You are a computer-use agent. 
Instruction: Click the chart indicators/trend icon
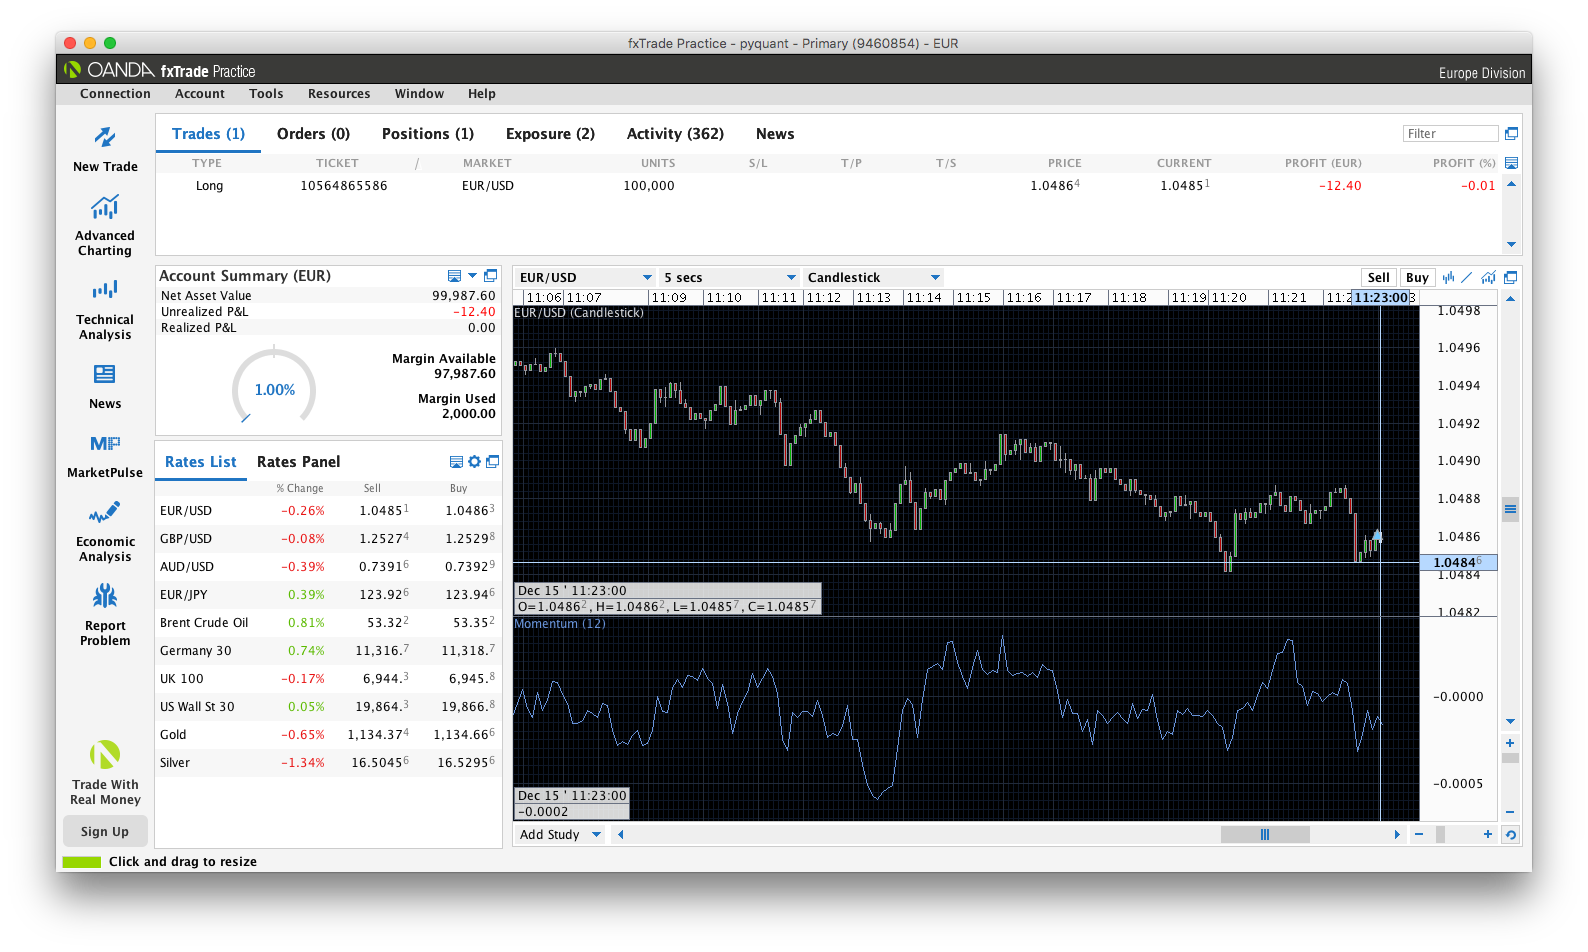(x=1489, y=277)
